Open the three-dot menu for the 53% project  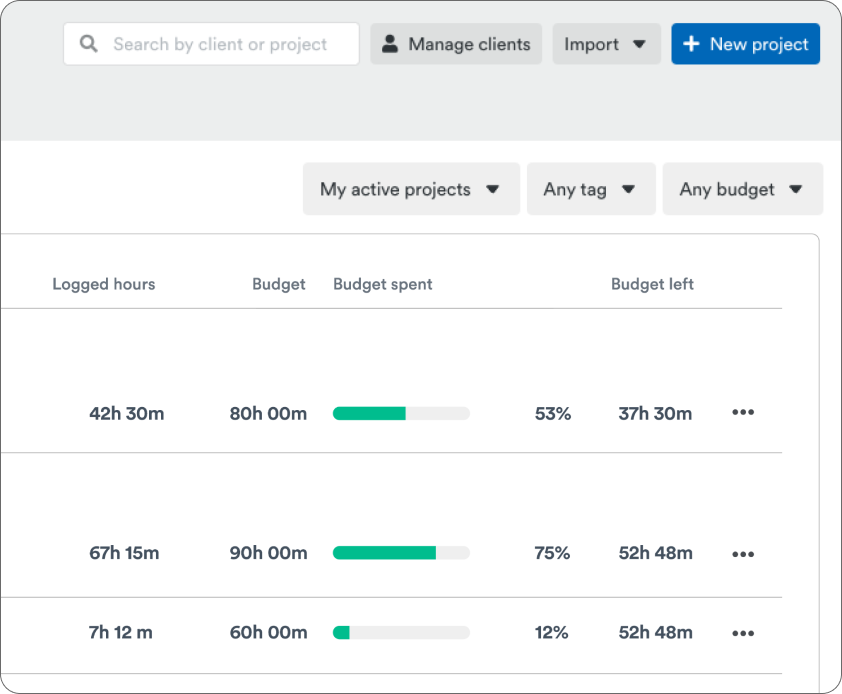pyautogui.click(x=743, y=413)
